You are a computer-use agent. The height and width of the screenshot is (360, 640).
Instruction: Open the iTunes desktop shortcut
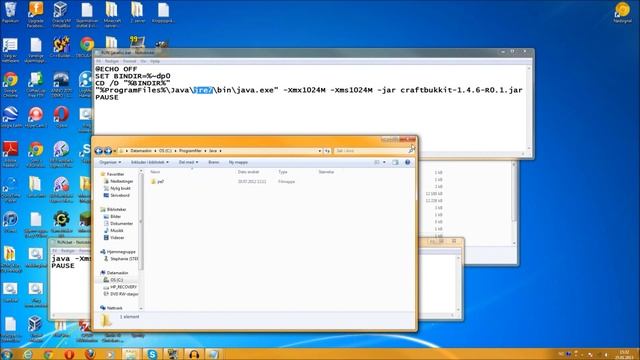(10, 222)
